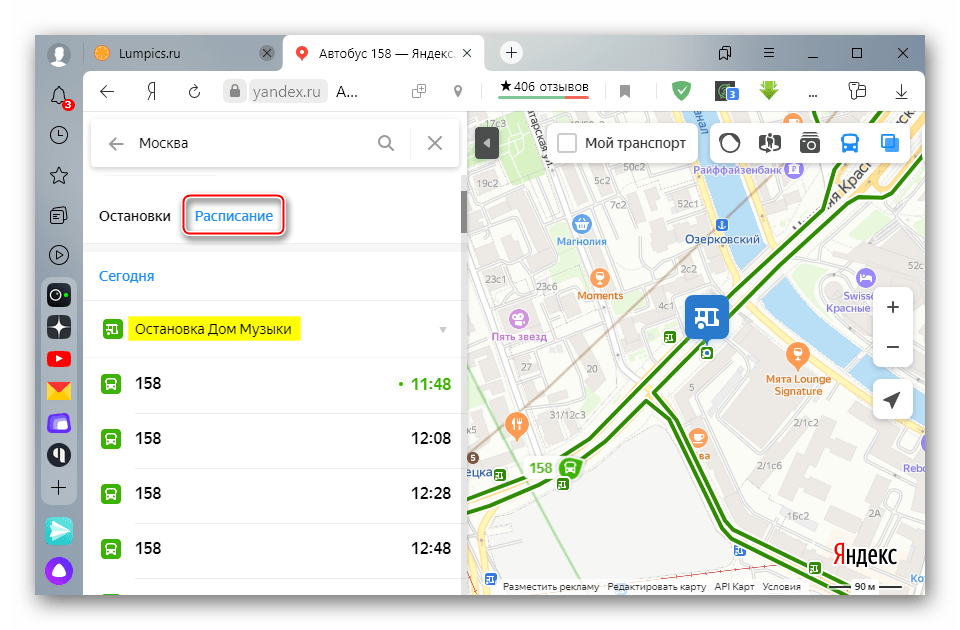Click the search magnifier icon
This screenshot has height=630, width=960.
(x=386, y=143)
